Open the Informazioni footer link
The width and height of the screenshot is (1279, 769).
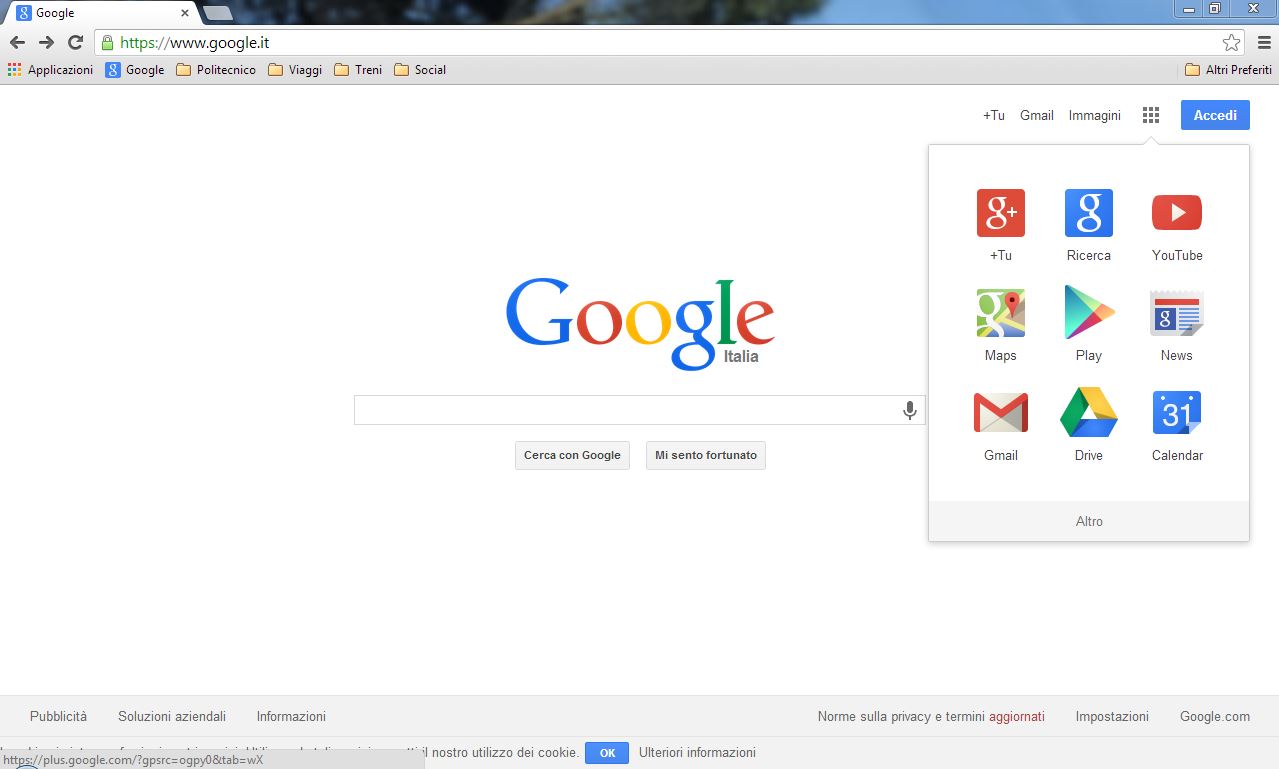tap(291, 716)
